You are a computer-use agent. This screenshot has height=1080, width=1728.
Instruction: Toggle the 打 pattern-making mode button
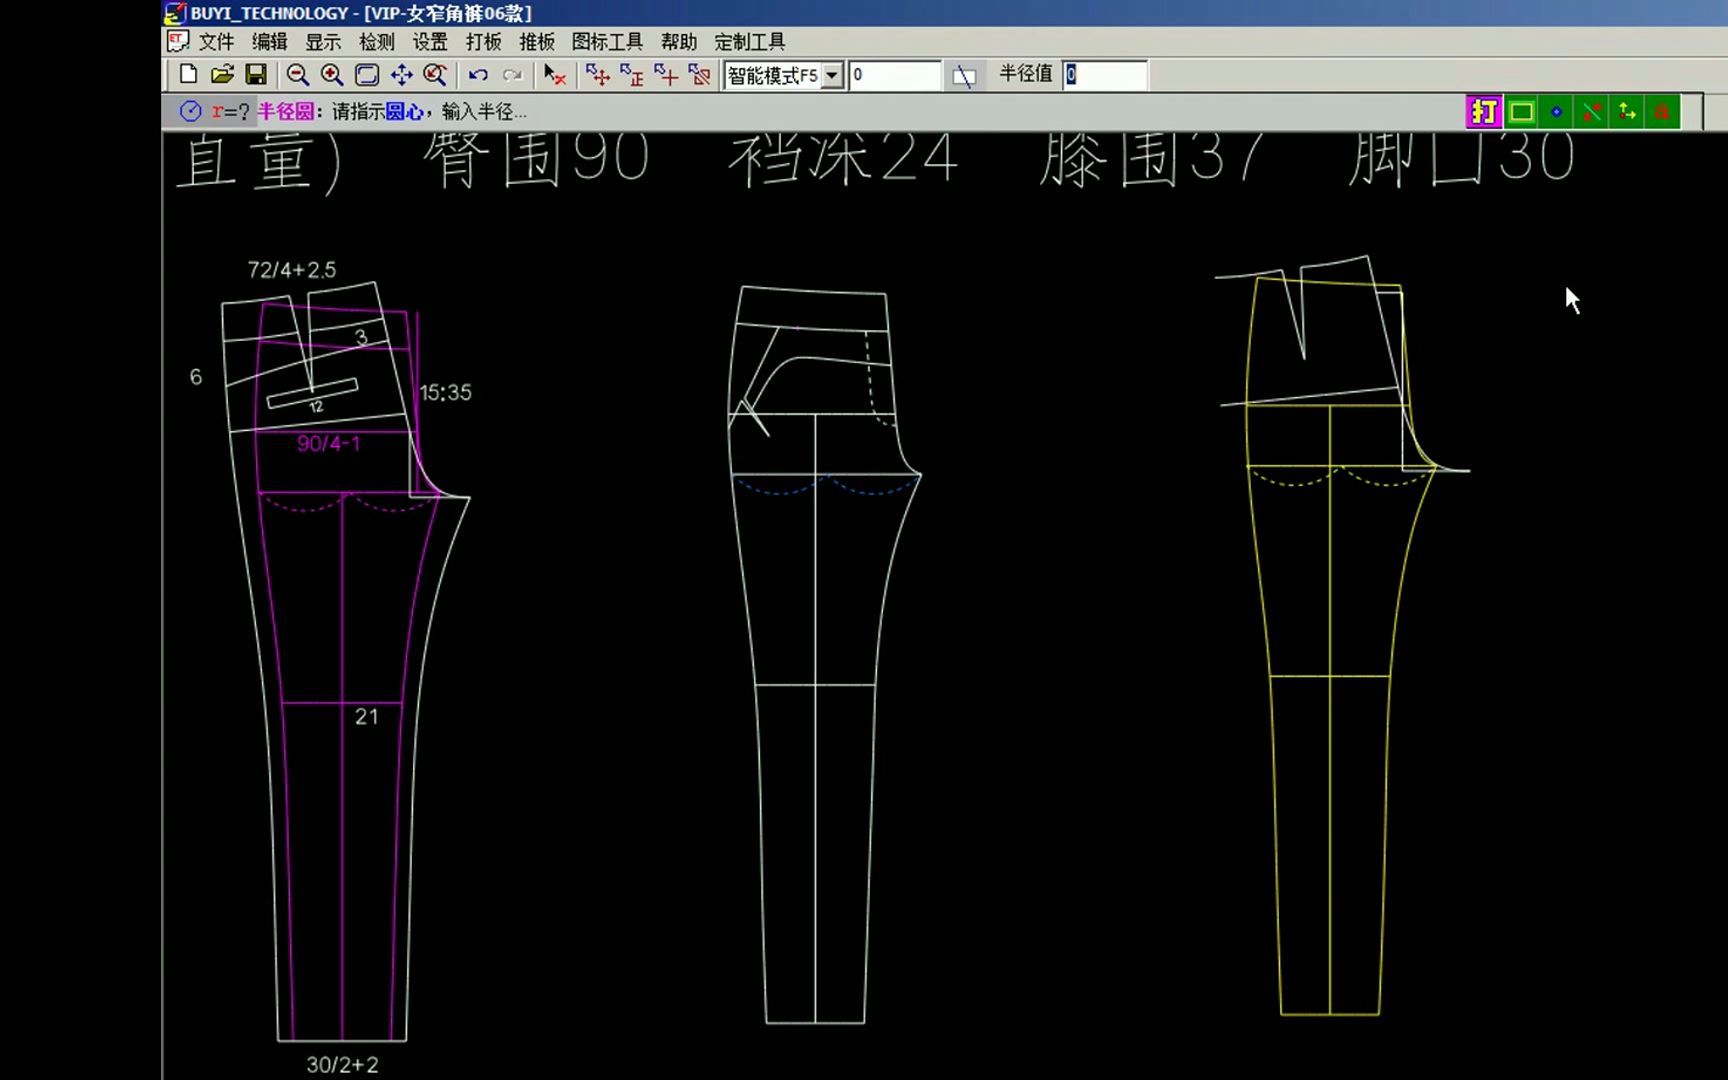1484,112
